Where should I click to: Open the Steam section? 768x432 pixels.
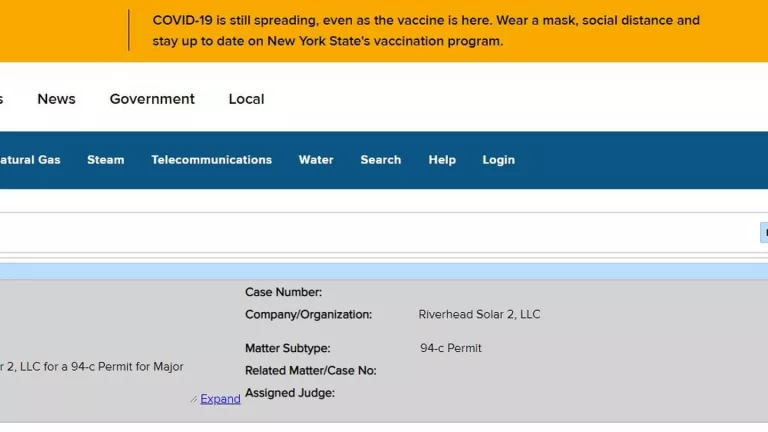pos(105,160)
